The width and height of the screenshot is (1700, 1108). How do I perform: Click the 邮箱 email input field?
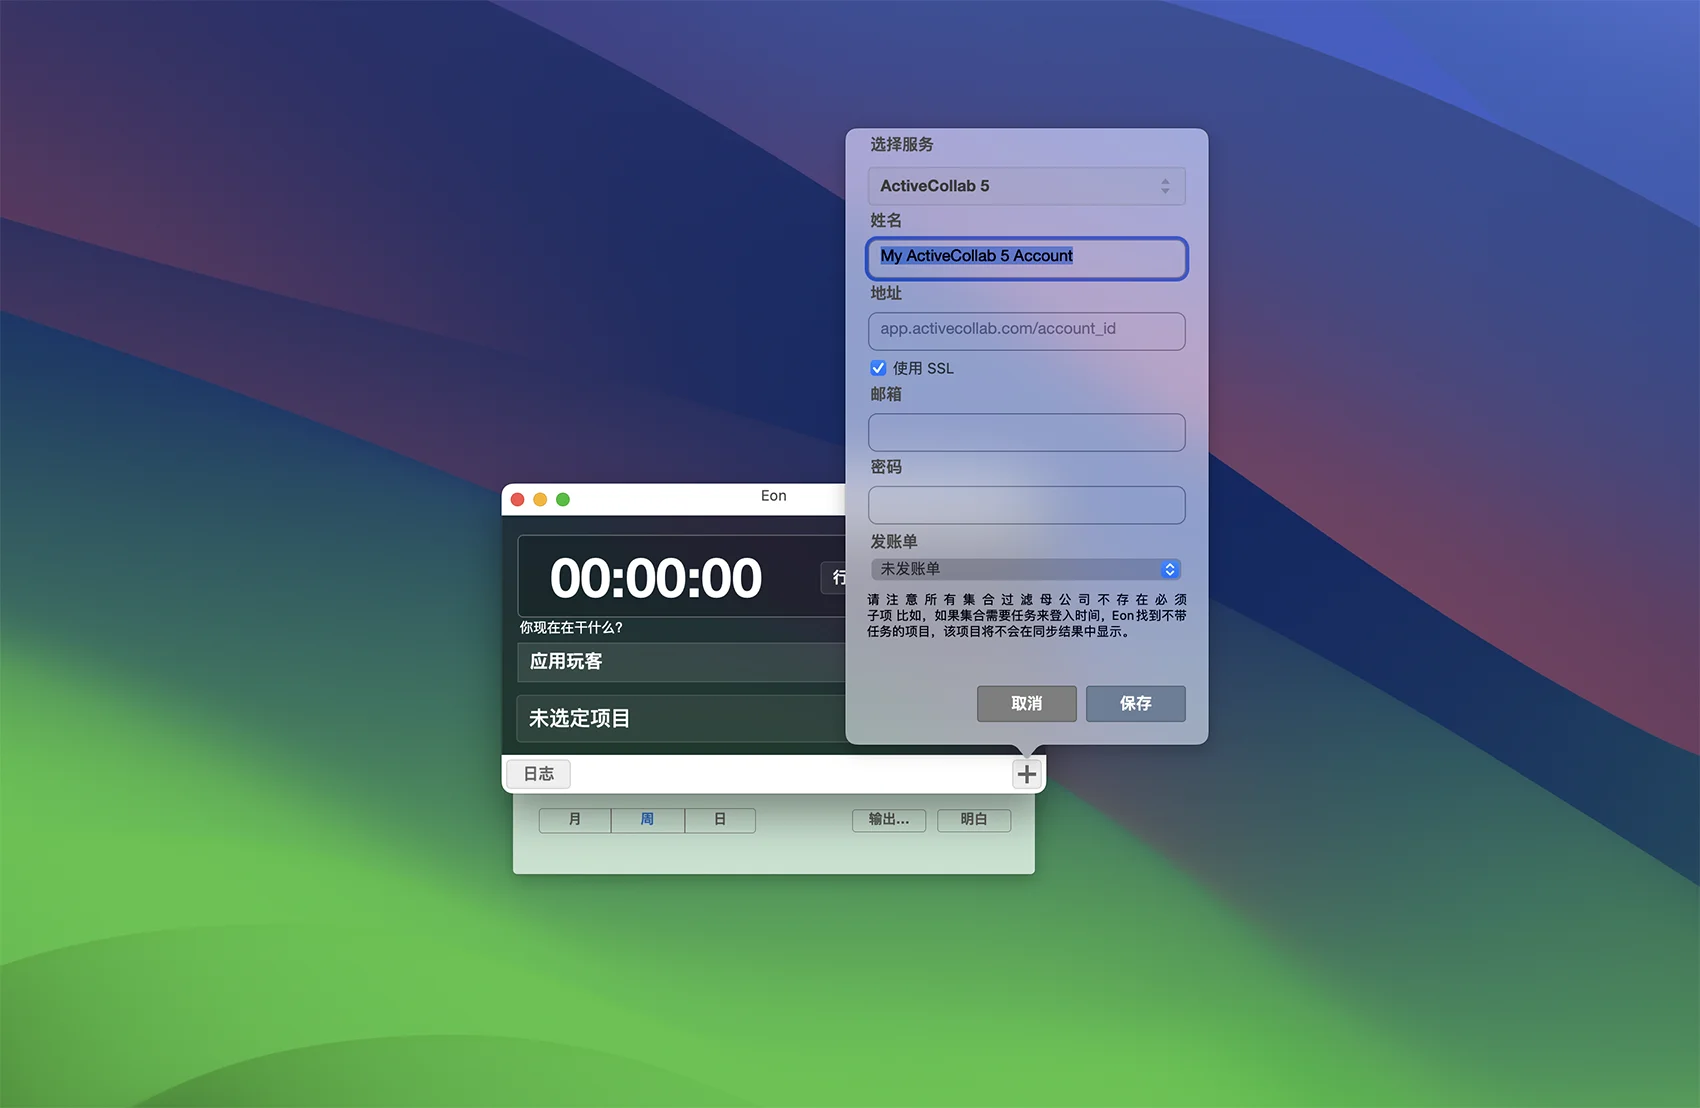point(1026,432)
